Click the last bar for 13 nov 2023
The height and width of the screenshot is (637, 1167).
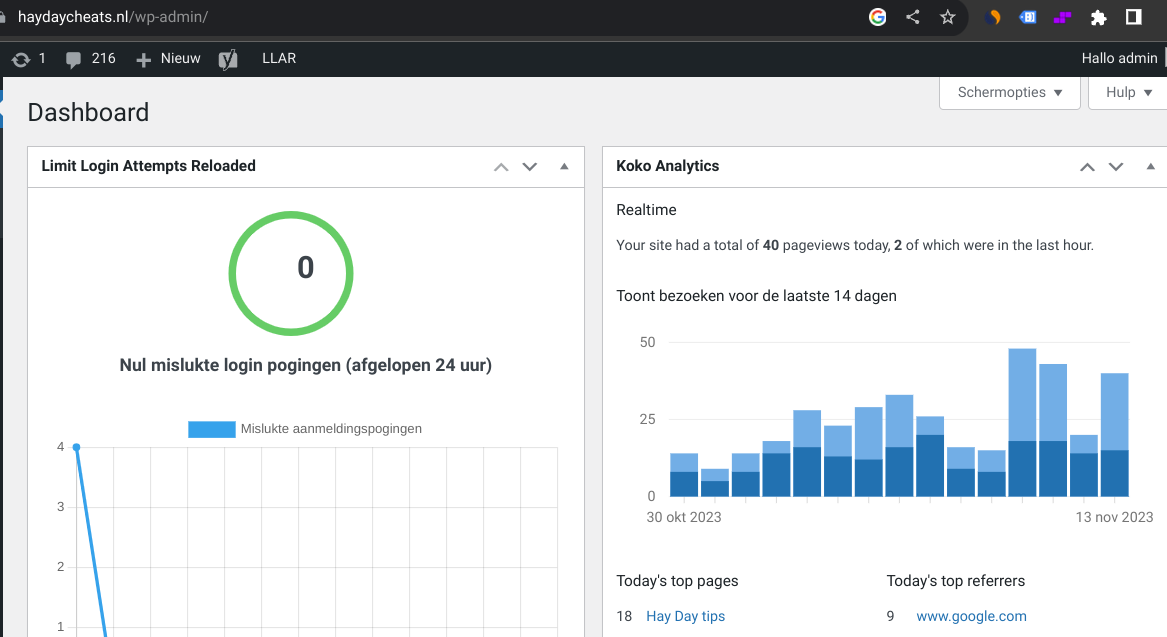[1114, 435]
